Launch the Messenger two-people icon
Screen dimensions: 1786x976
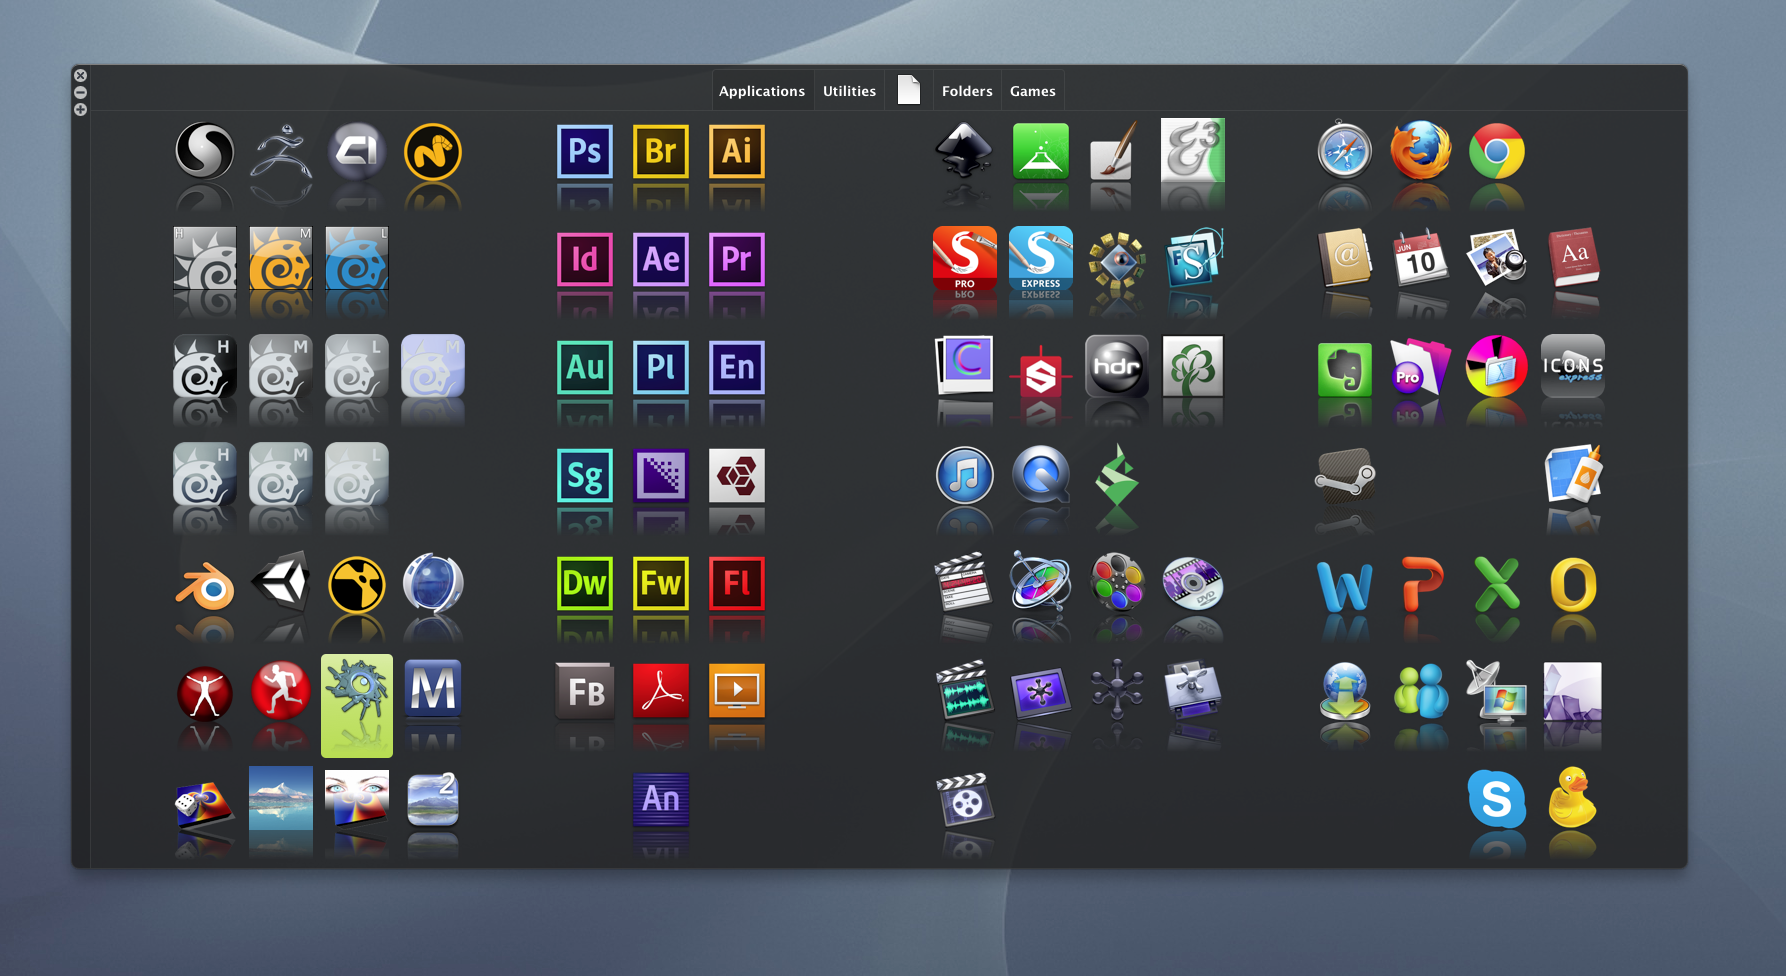(1421, 691)
